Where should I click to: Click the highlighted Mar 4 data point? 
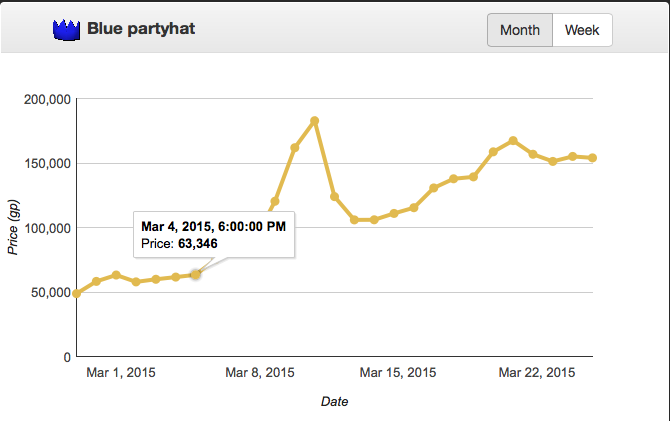tap(195, 274)
